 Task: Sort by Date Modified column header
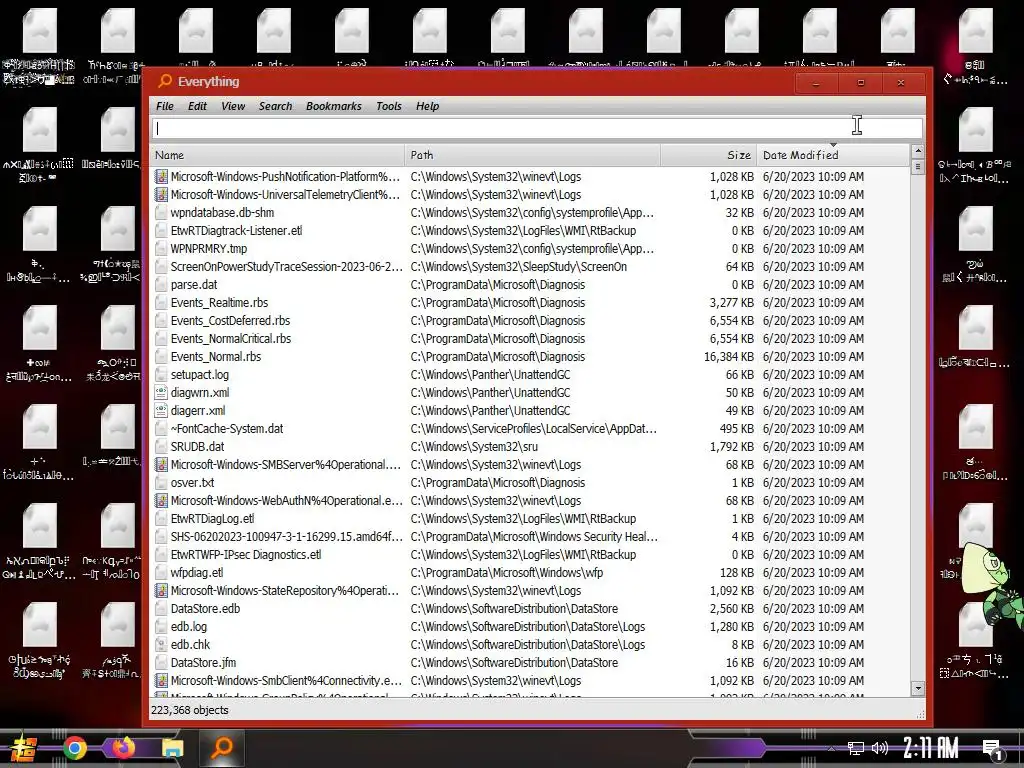click(833, 155)
